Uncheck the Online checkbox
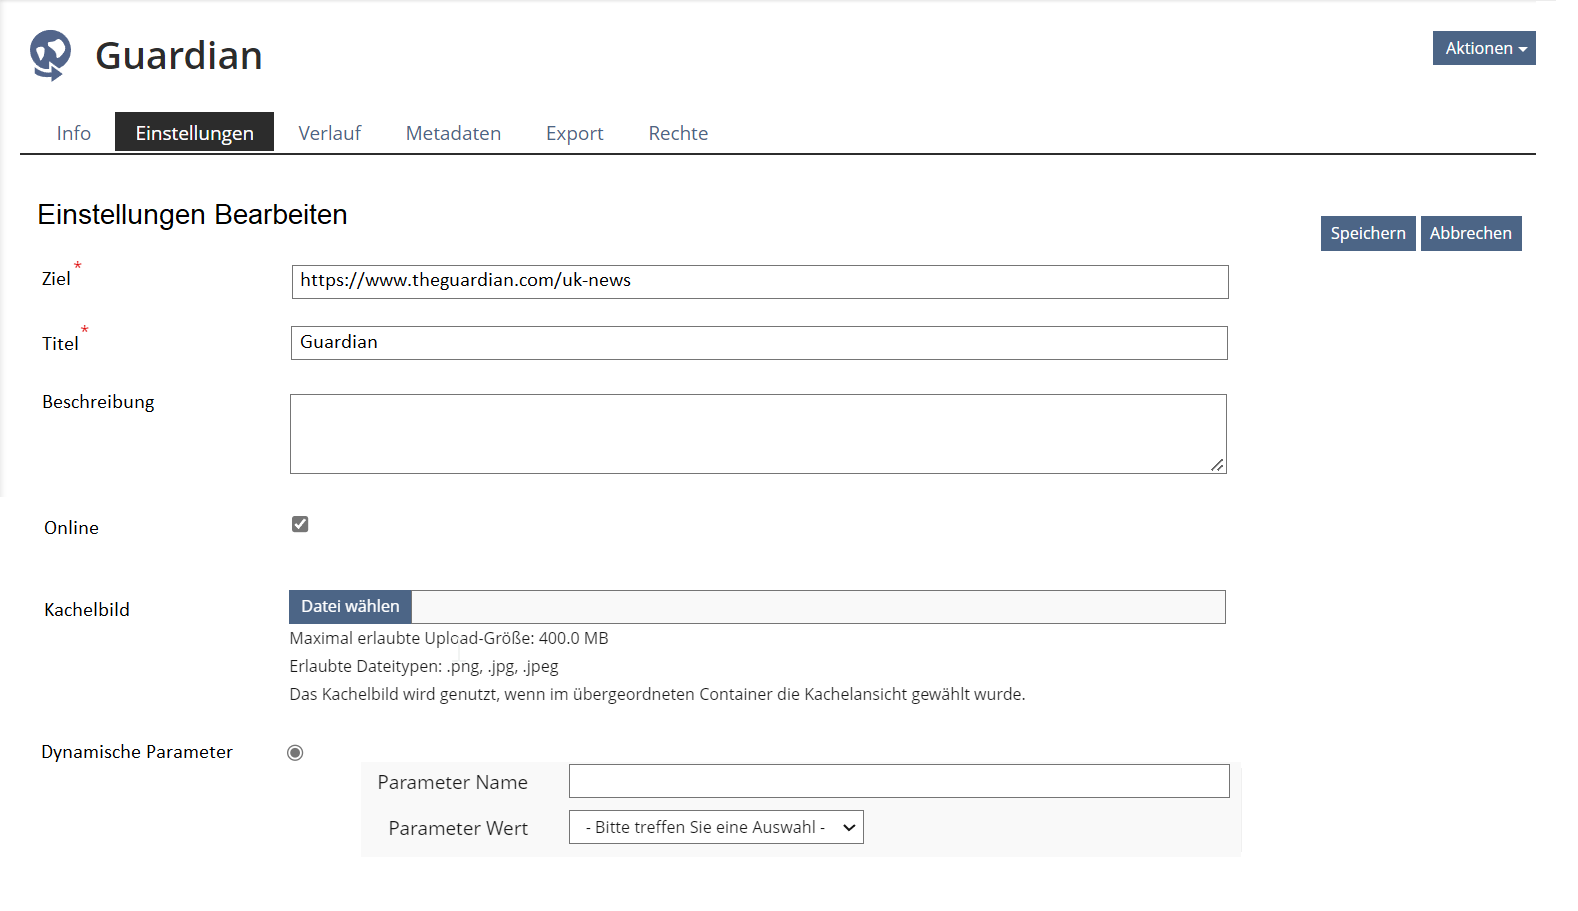Image resolution: width=1578 pixels, height=911 pixels. click(x=300, y=524)
